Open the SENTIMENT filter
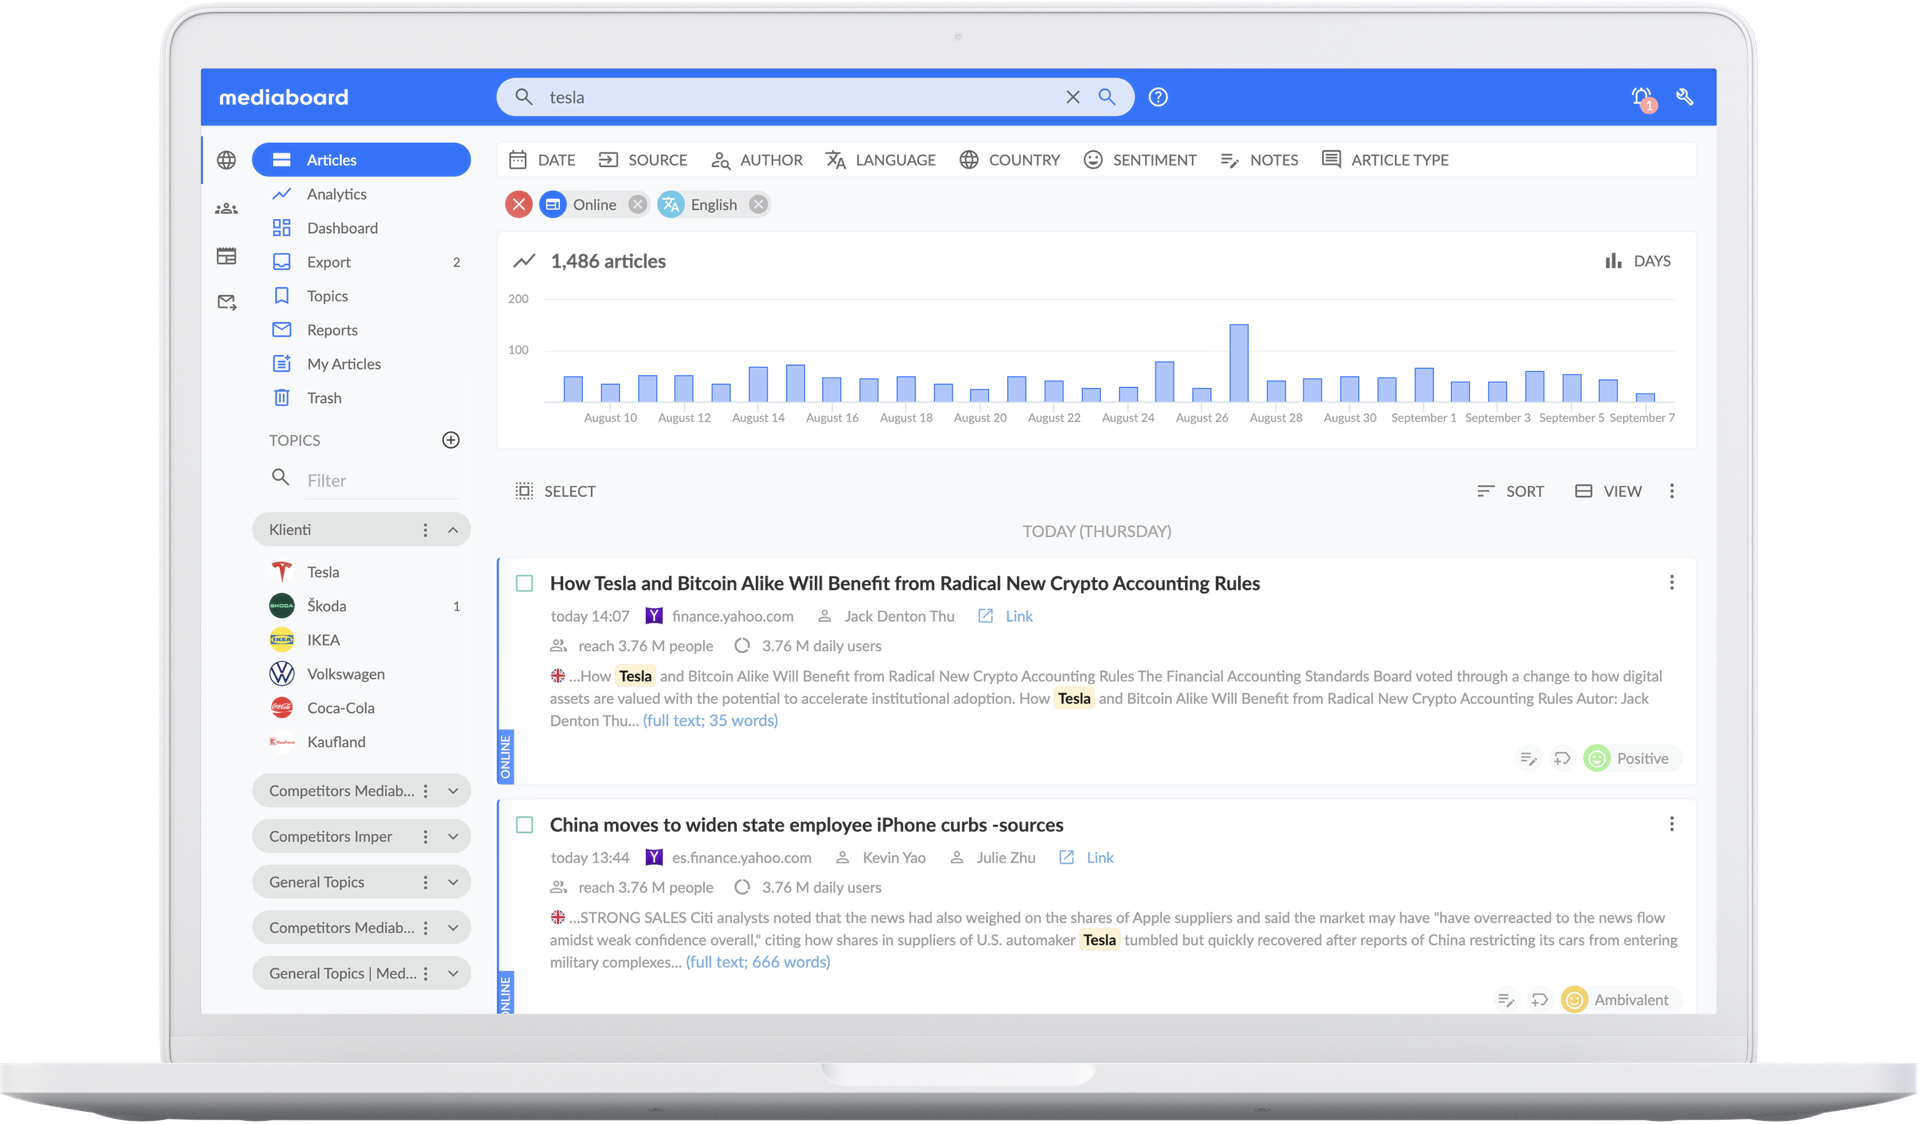Screen dimensions: 1920x1124 pos(1140,160)
